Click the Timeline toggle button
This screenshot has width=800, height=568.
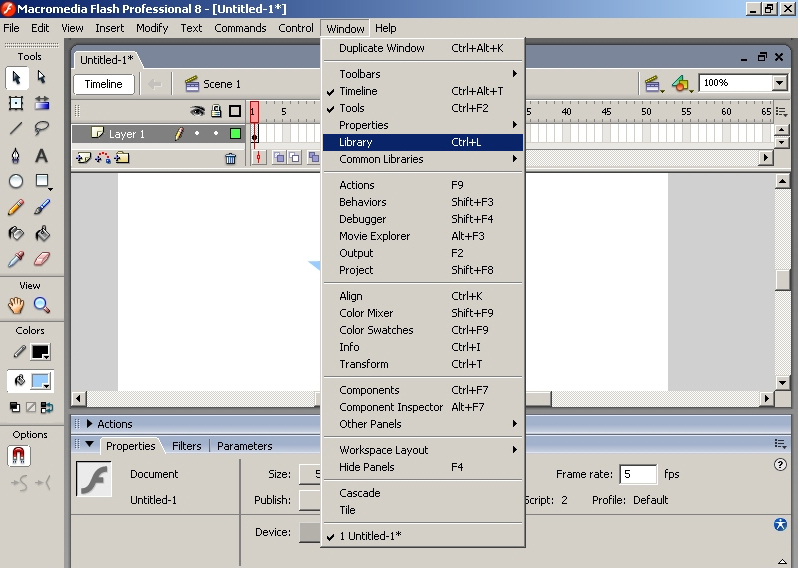click(104, 84)
